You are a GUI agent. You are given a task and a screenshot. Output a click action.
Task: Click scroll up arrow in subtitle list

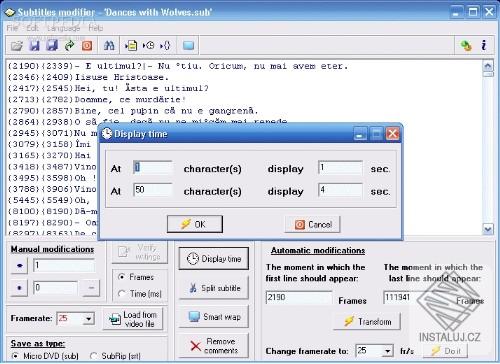point(488,66)
